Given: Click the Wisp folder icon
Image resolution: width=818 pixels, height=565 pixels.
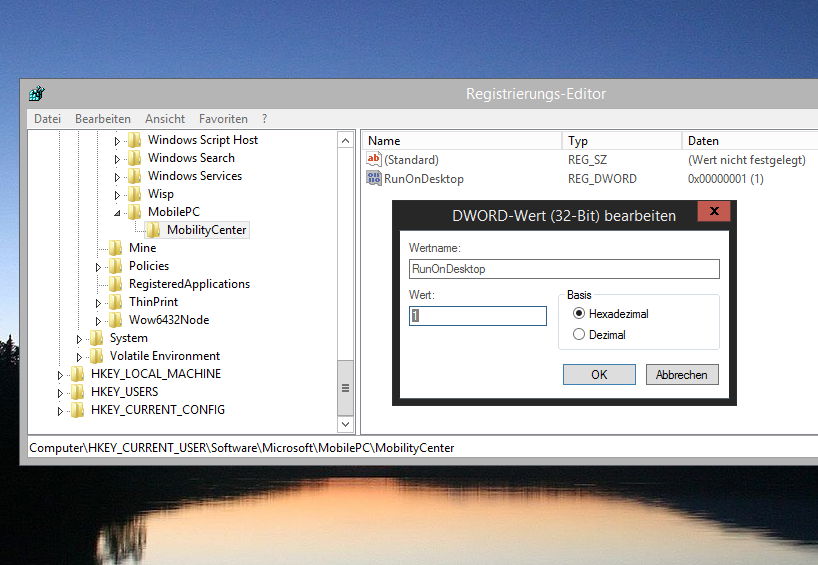Looking at the screenshot, I should point(135,194).
